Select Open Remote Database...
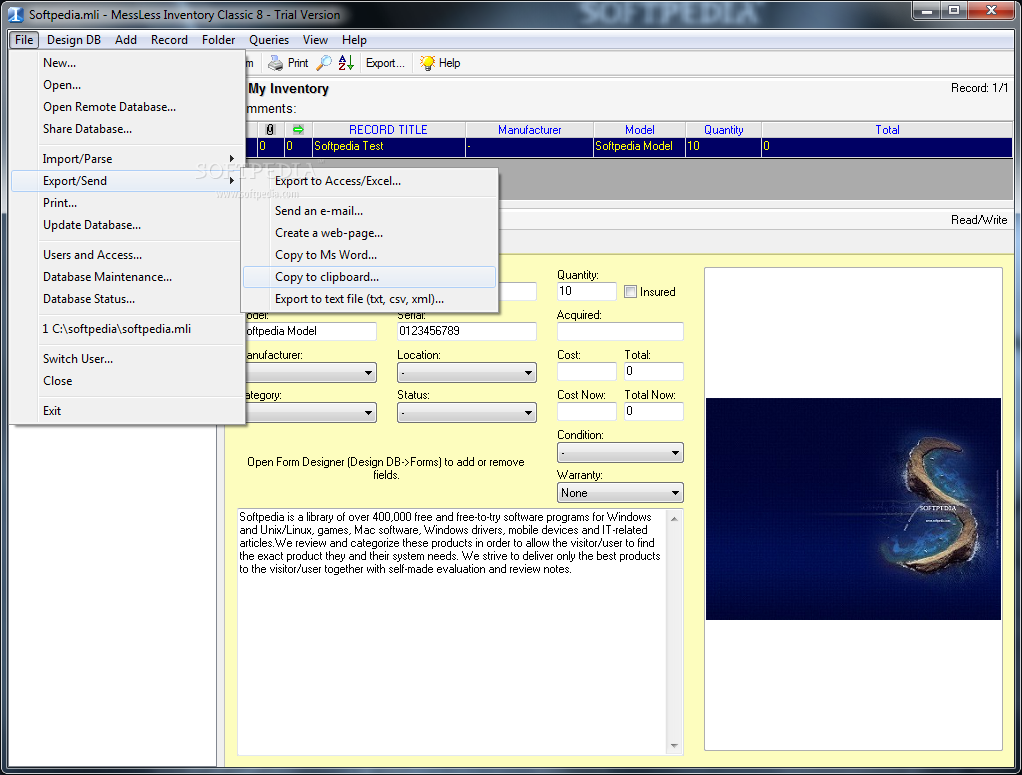Screen dimensions: 1022x775 (x=127, y=107)
